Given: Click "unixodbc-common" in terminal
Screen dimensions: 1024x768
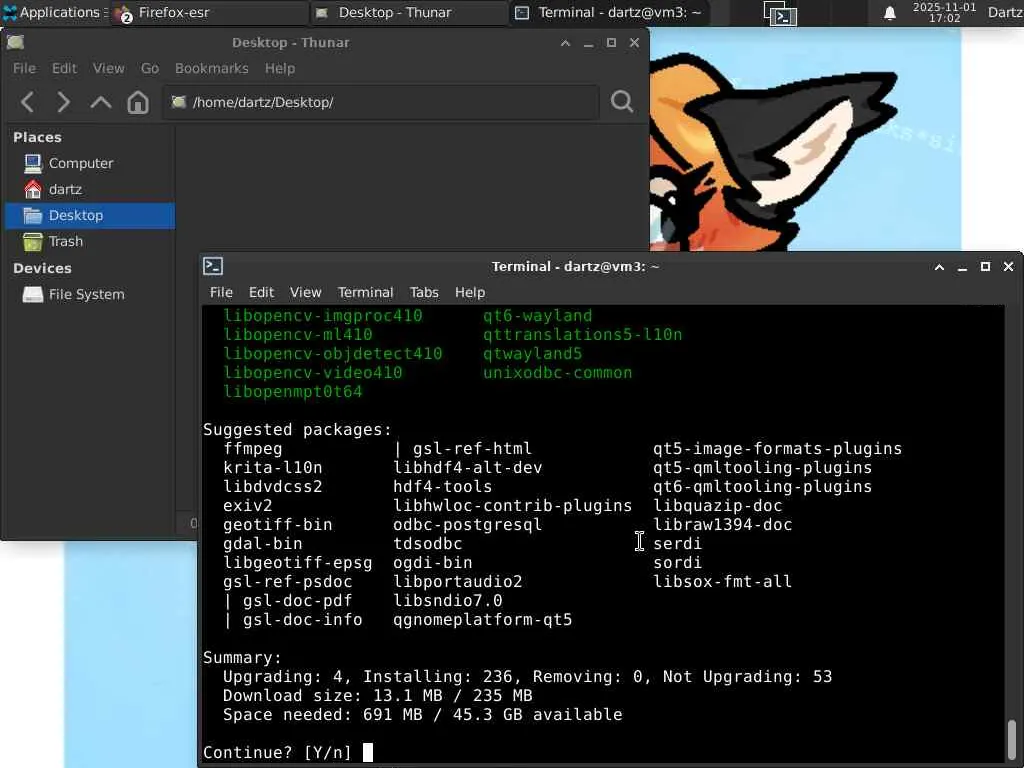Looking at the screenshot, I should 558,373.
